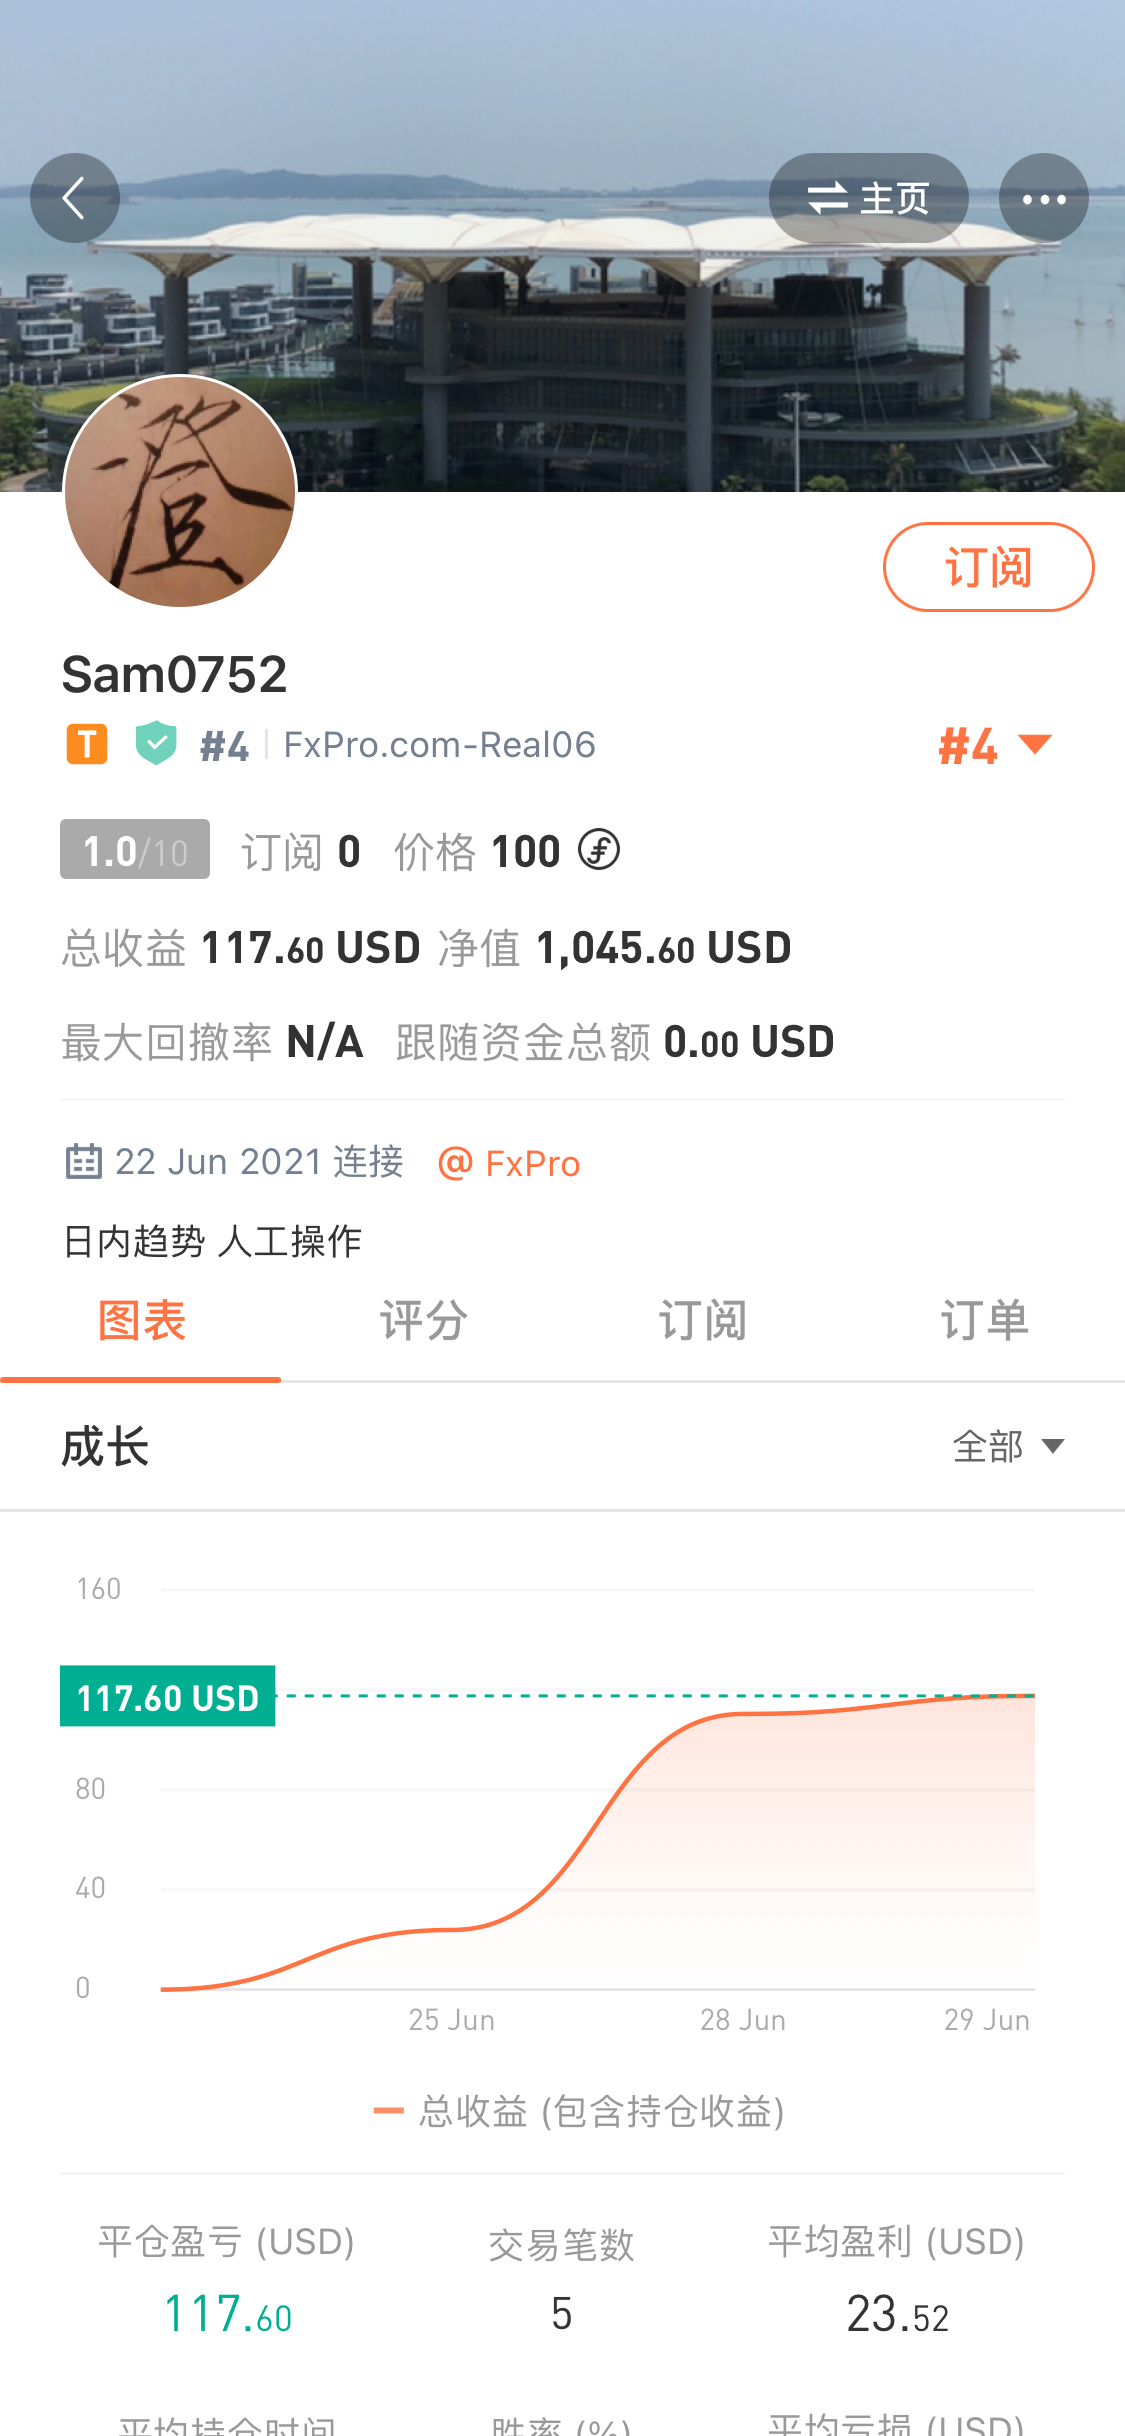Switch to homepage via 主页 button

(x=868, y=198)
